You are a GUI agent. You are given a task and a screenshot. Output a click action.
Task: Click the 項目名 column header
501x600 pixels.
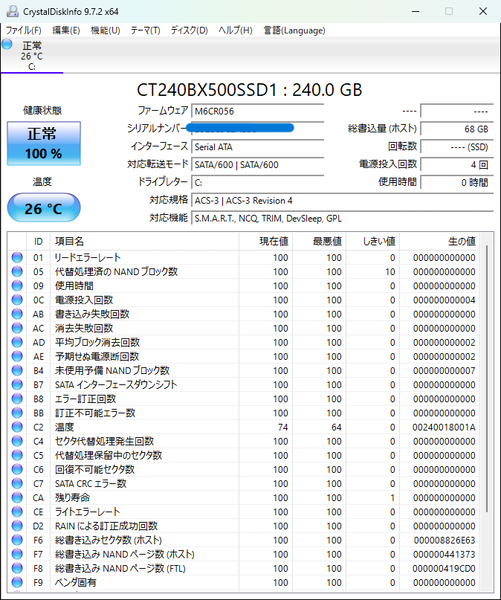tap(145, 241)
